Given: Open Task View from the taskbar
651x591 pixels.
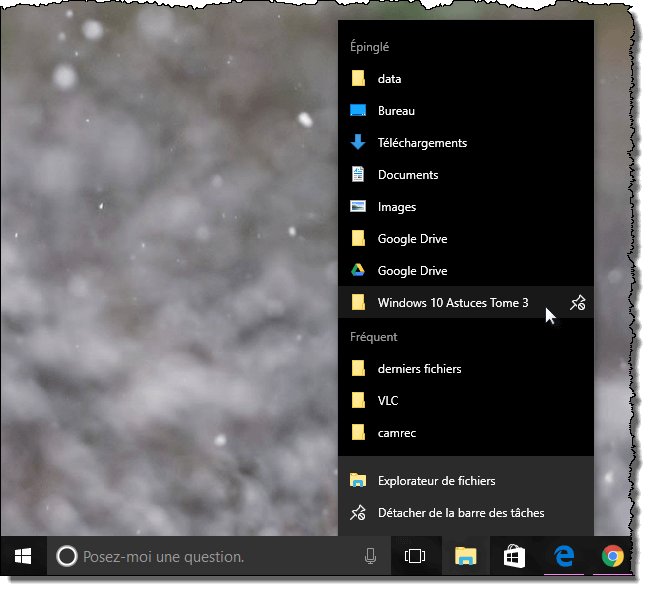Looking at the screenshot, I should tap(414, 556).
